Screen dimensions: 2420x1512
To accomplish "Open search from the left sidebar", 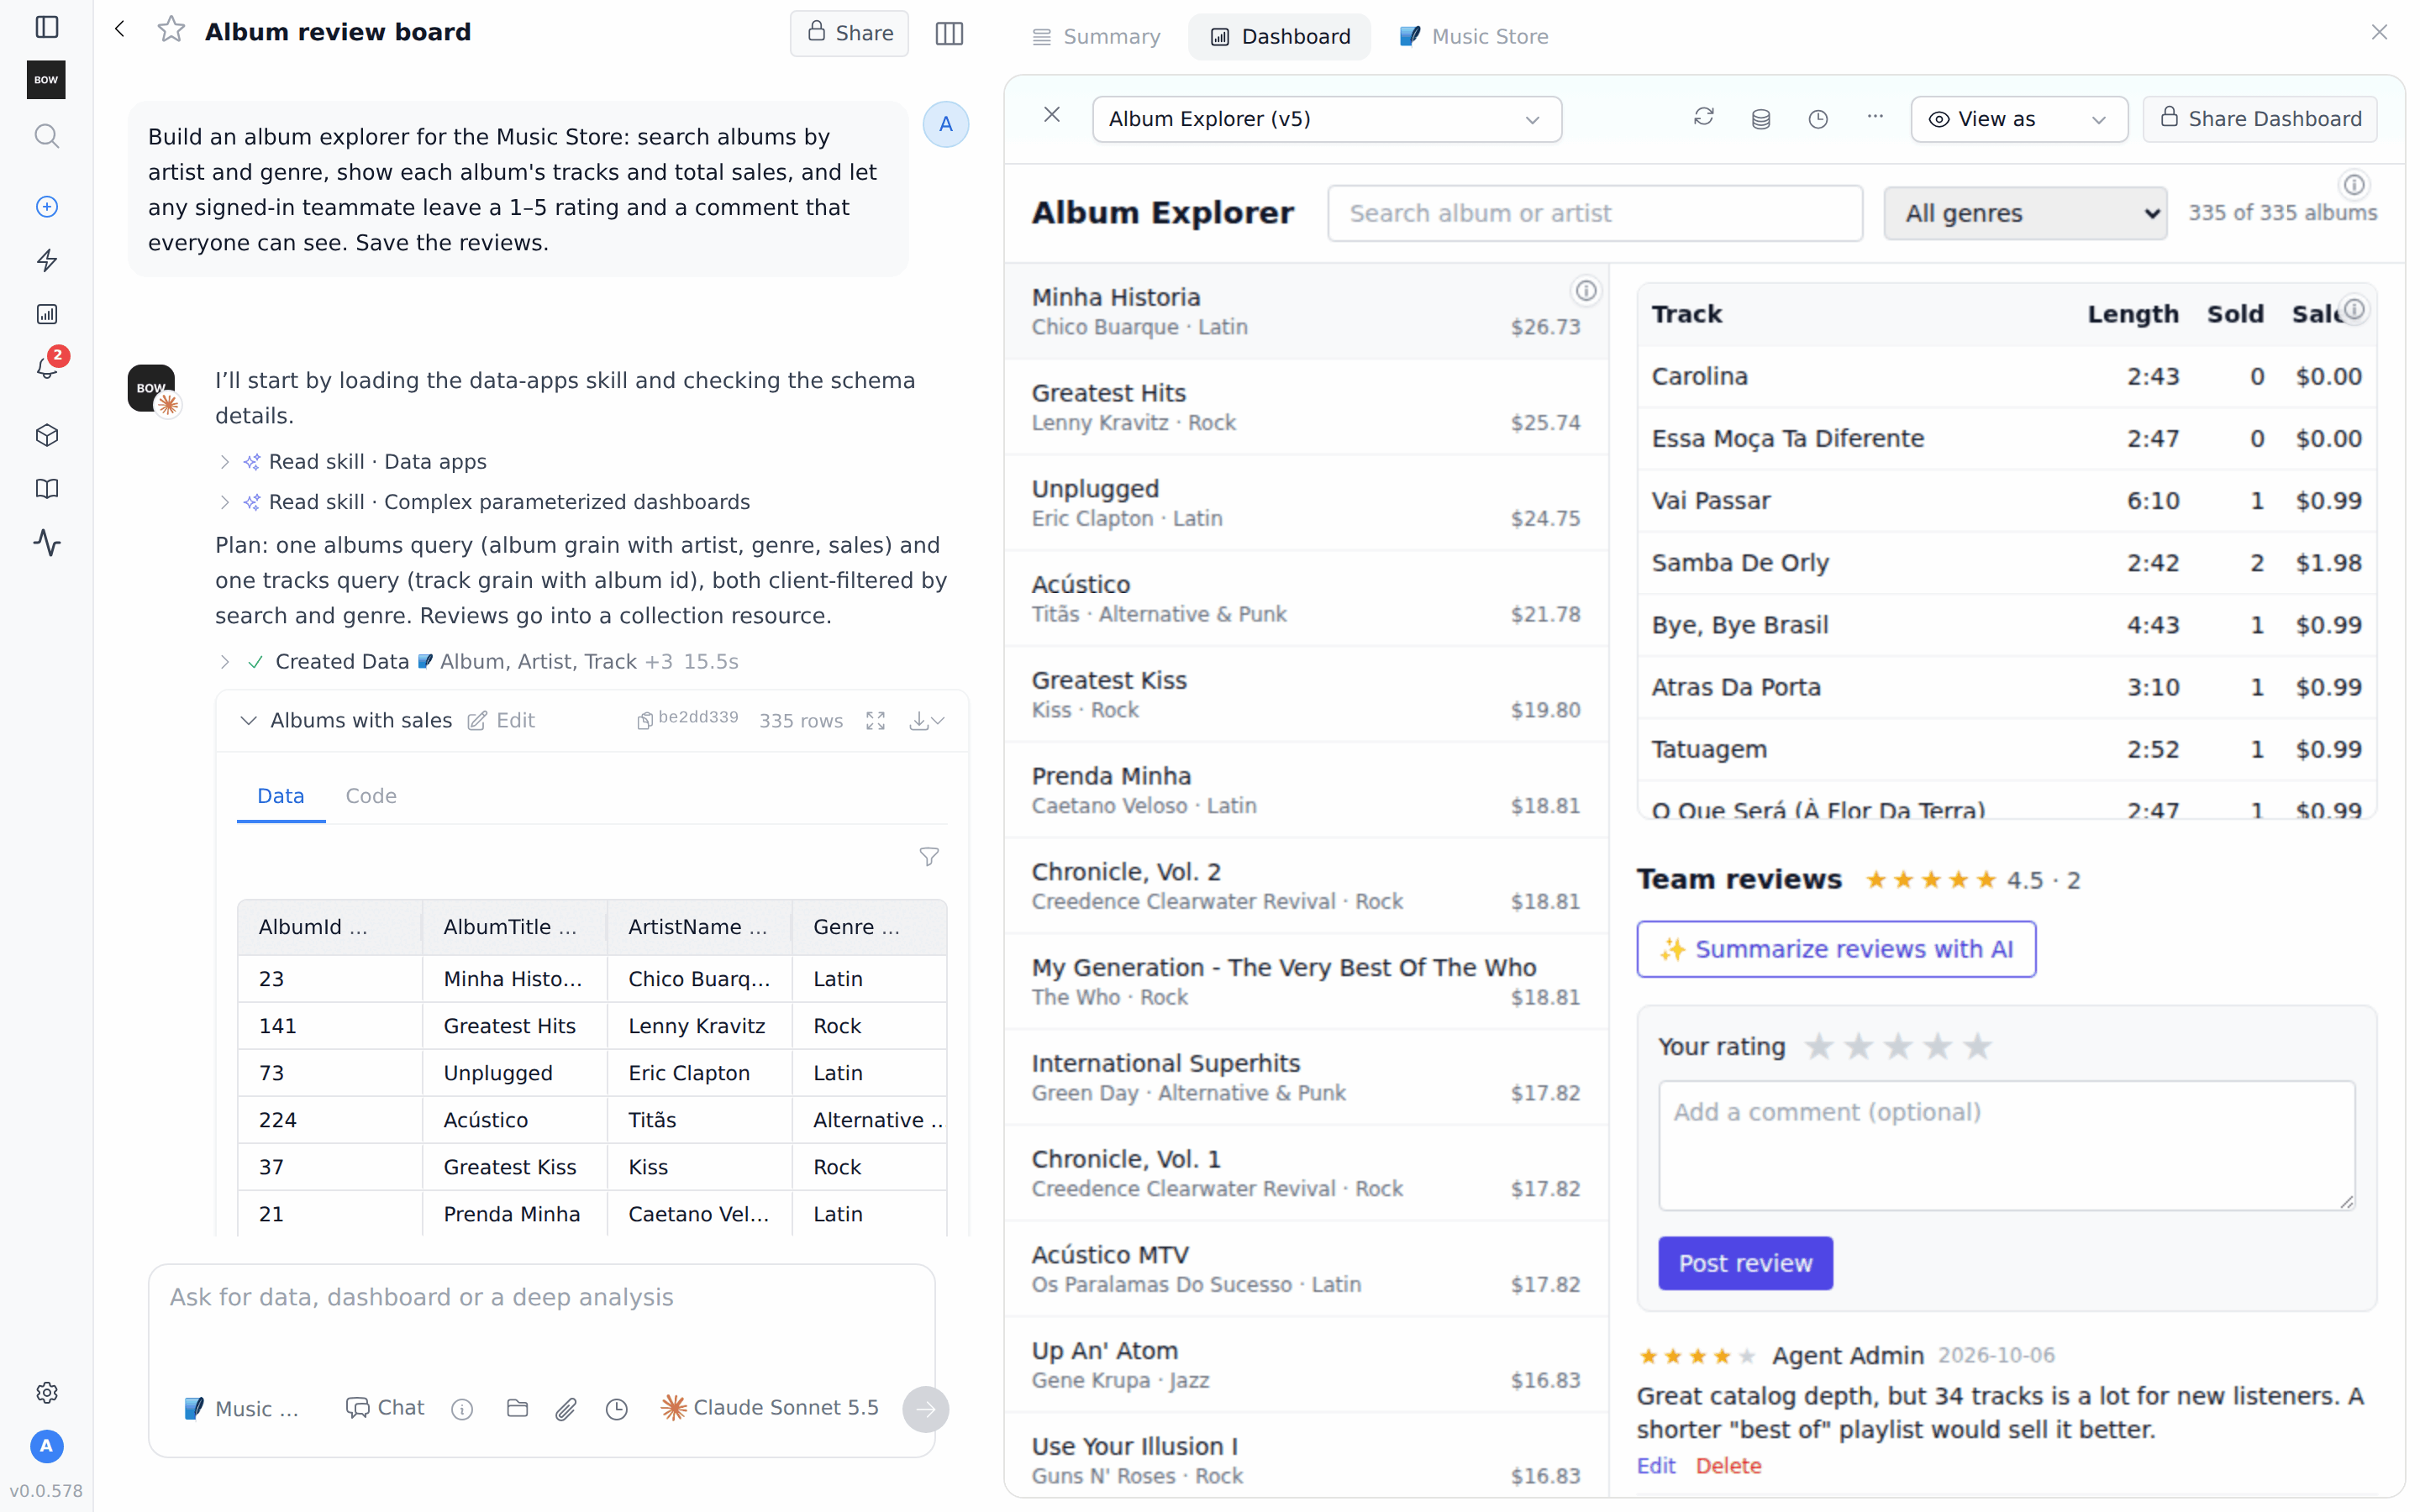I will click(46, 136).
